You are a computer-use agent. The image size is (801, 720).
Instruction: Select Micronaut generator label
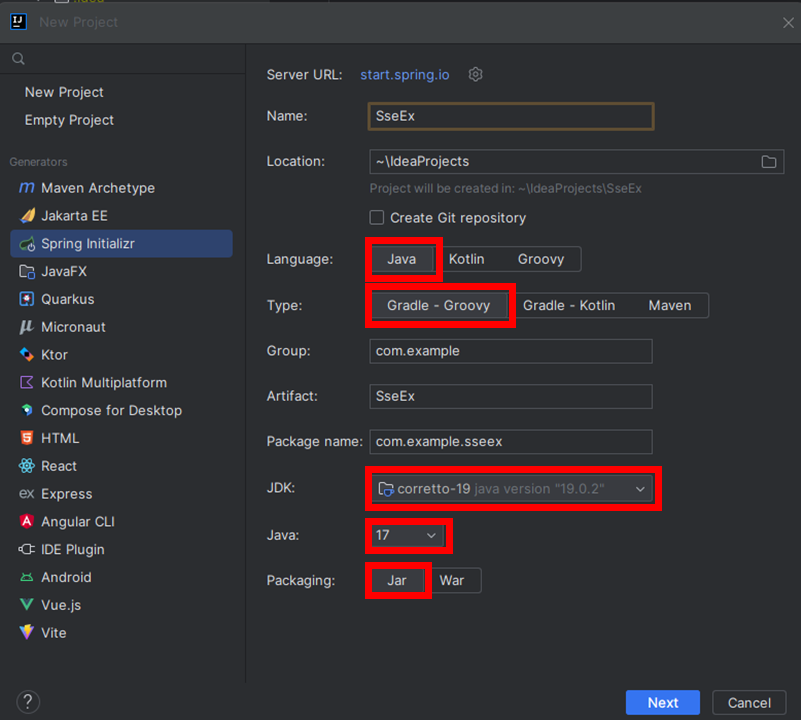[x=74, y=327]
